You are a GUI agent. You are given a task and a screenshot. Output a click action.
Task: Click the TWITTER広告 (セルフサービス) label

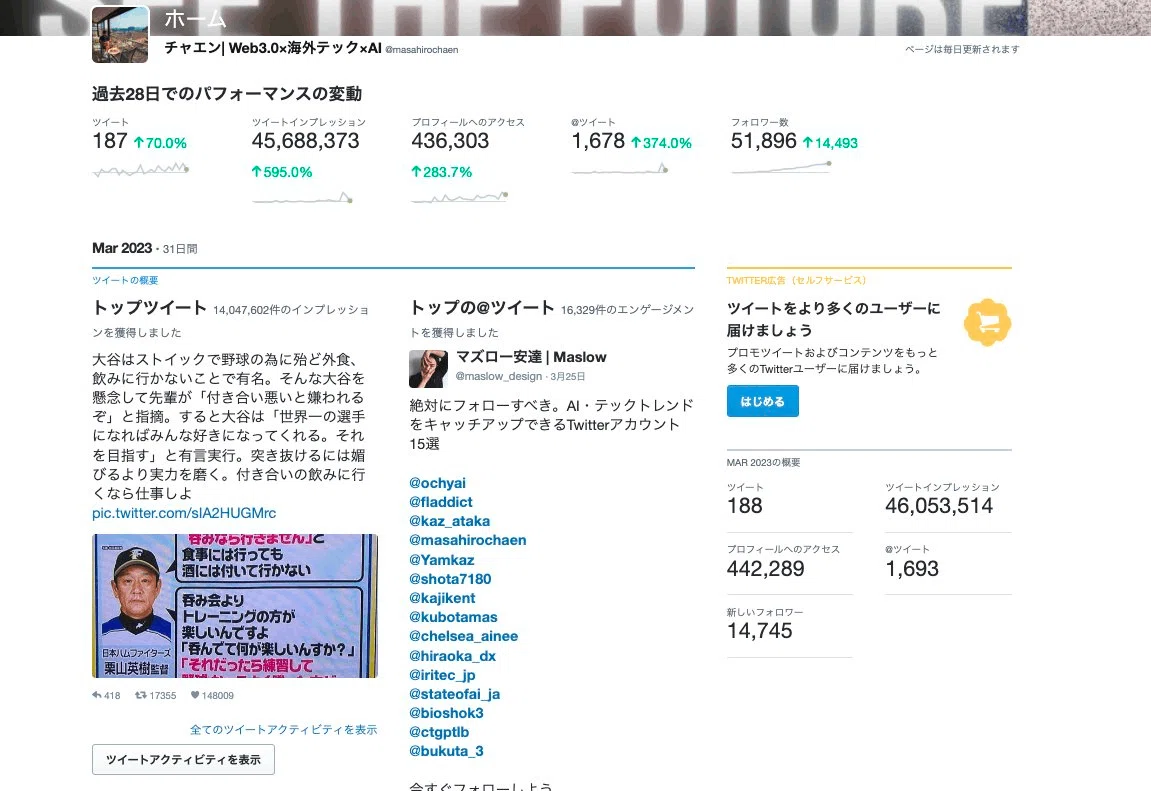point(796,280)
